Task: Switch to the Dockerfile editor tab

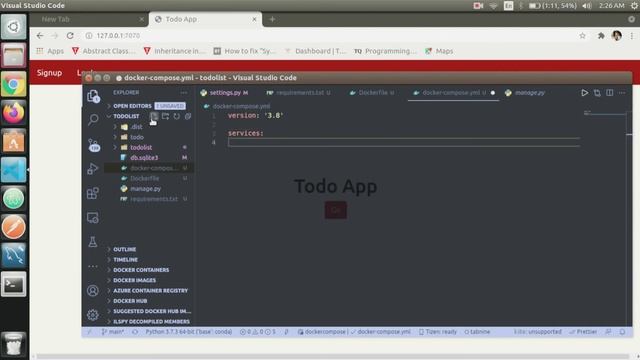Action: (373, 93)
